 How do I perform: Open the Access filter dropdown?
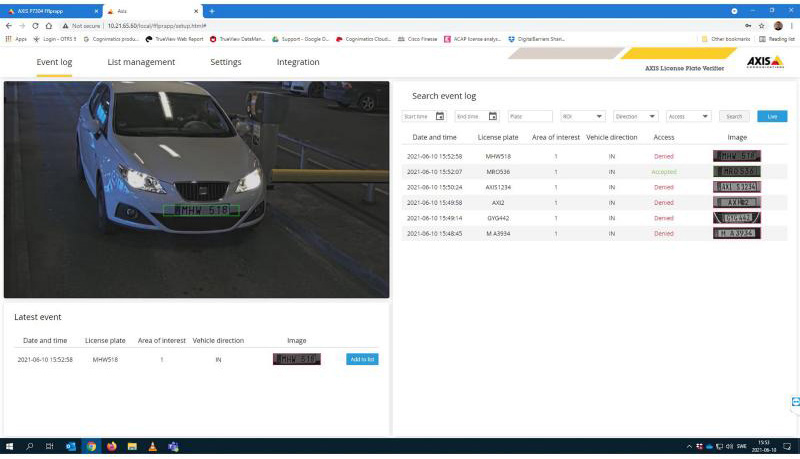(688, 116)
